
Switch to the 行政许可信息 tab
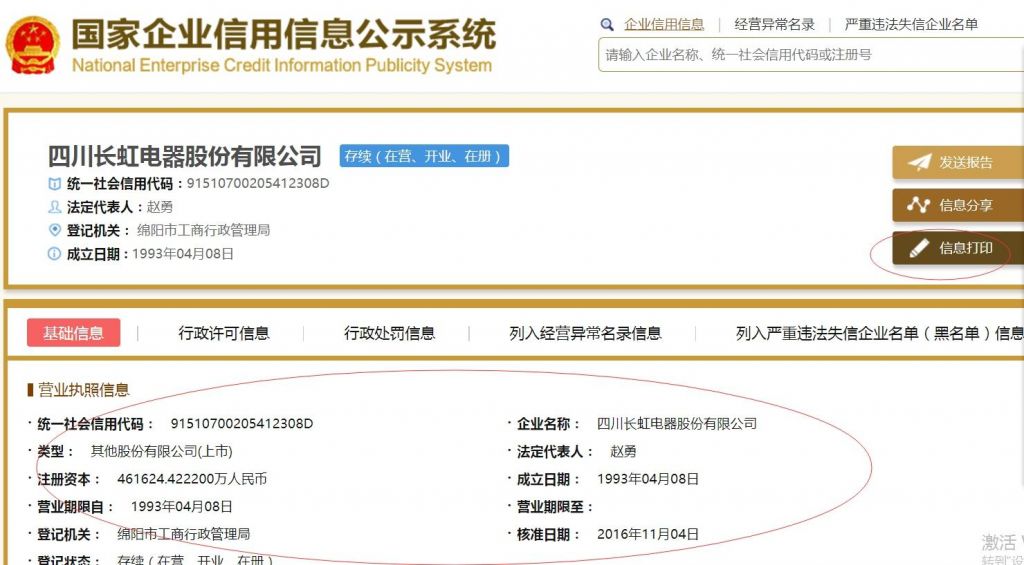pos(224,333)
